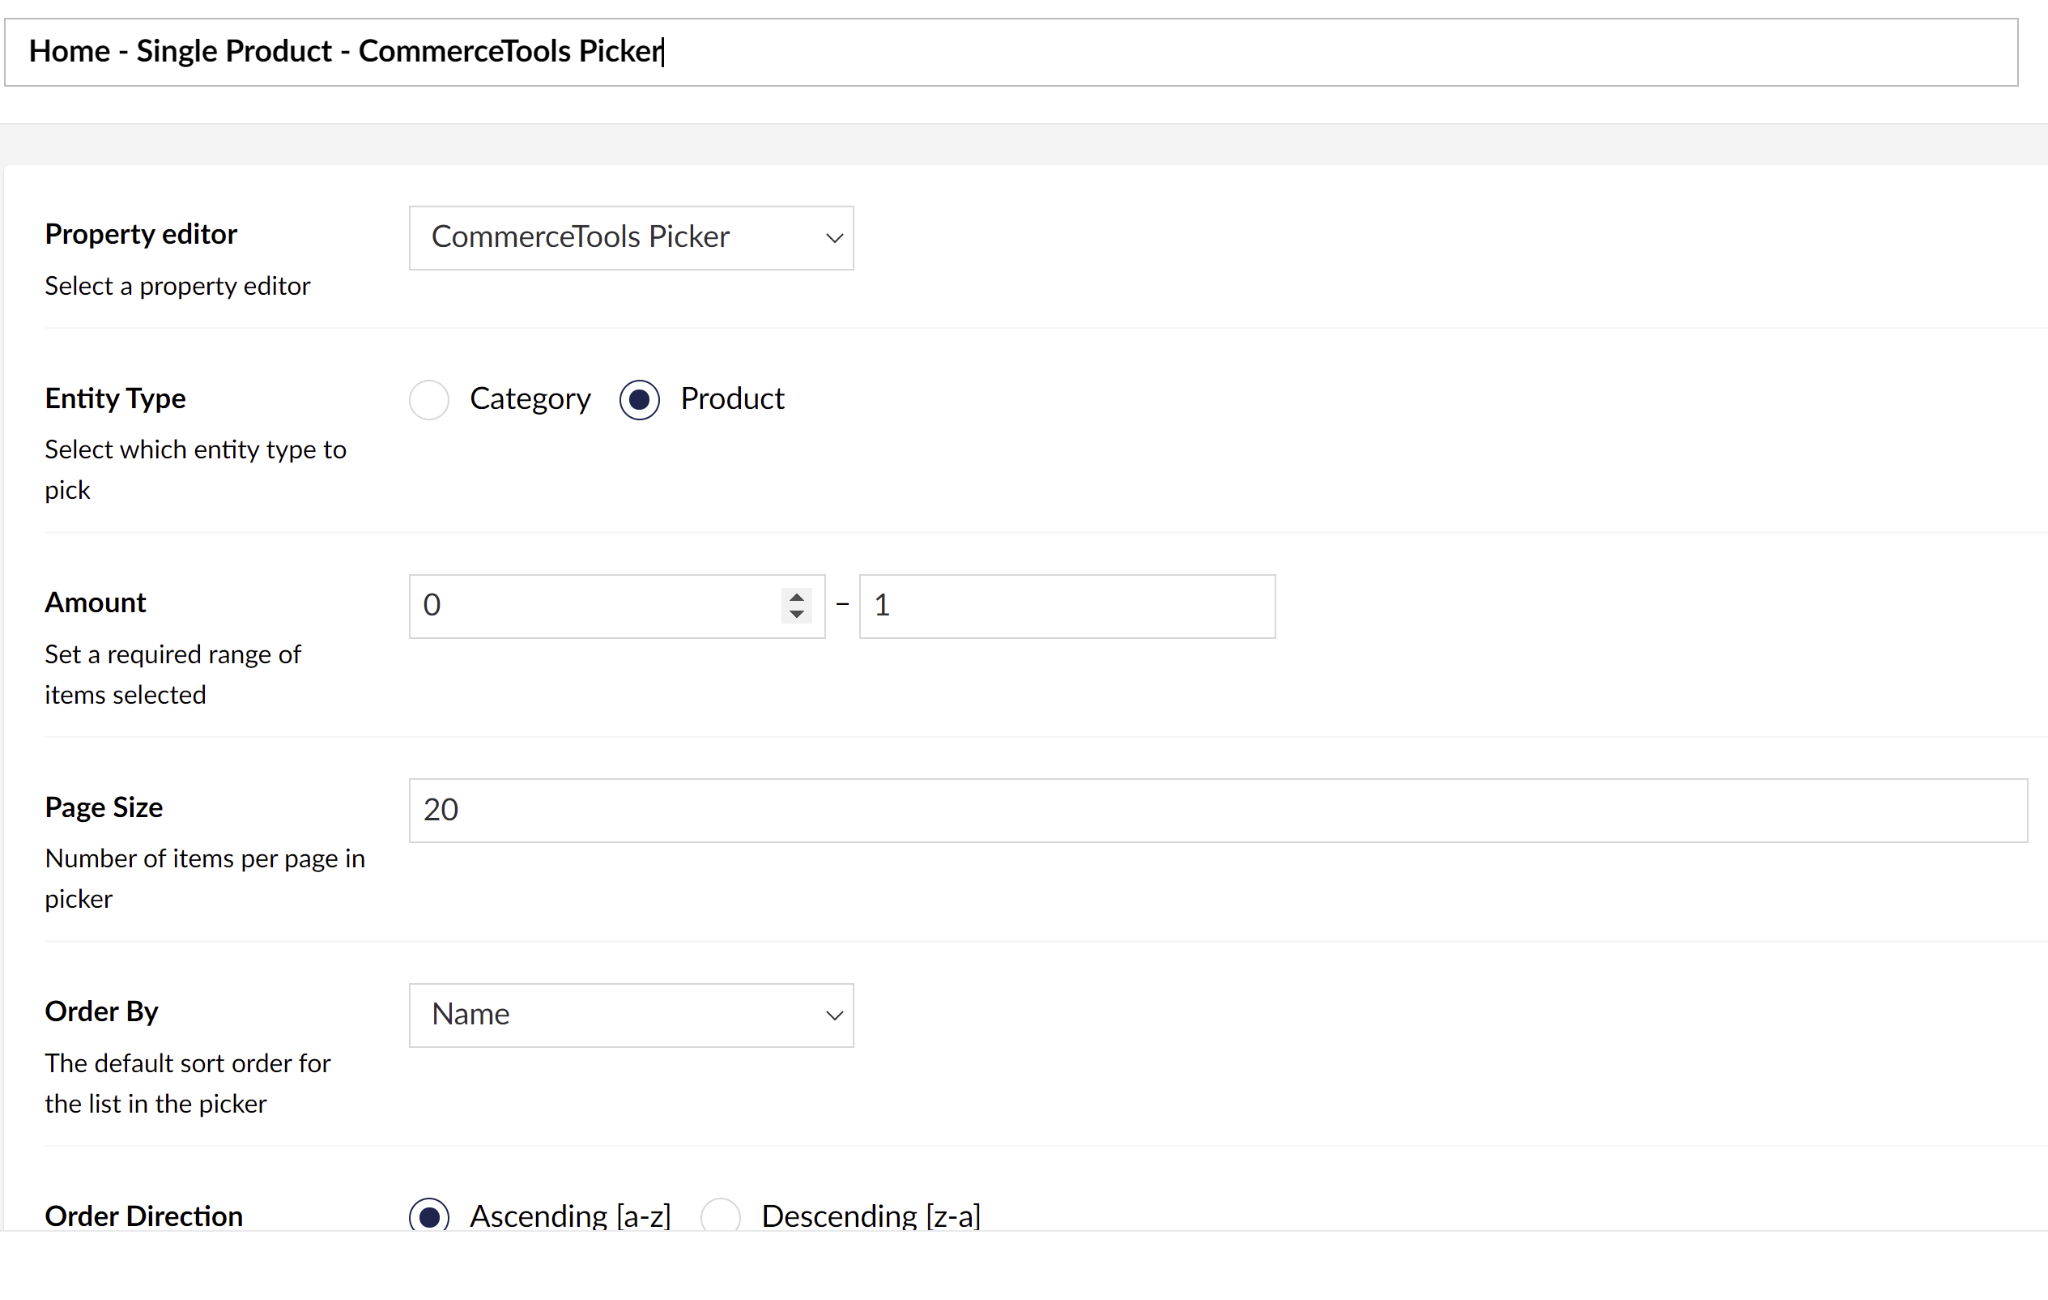Click the 'Order Direction' label
Viewport: 2048px width, 1300px height.
(x=144, y=1216)
